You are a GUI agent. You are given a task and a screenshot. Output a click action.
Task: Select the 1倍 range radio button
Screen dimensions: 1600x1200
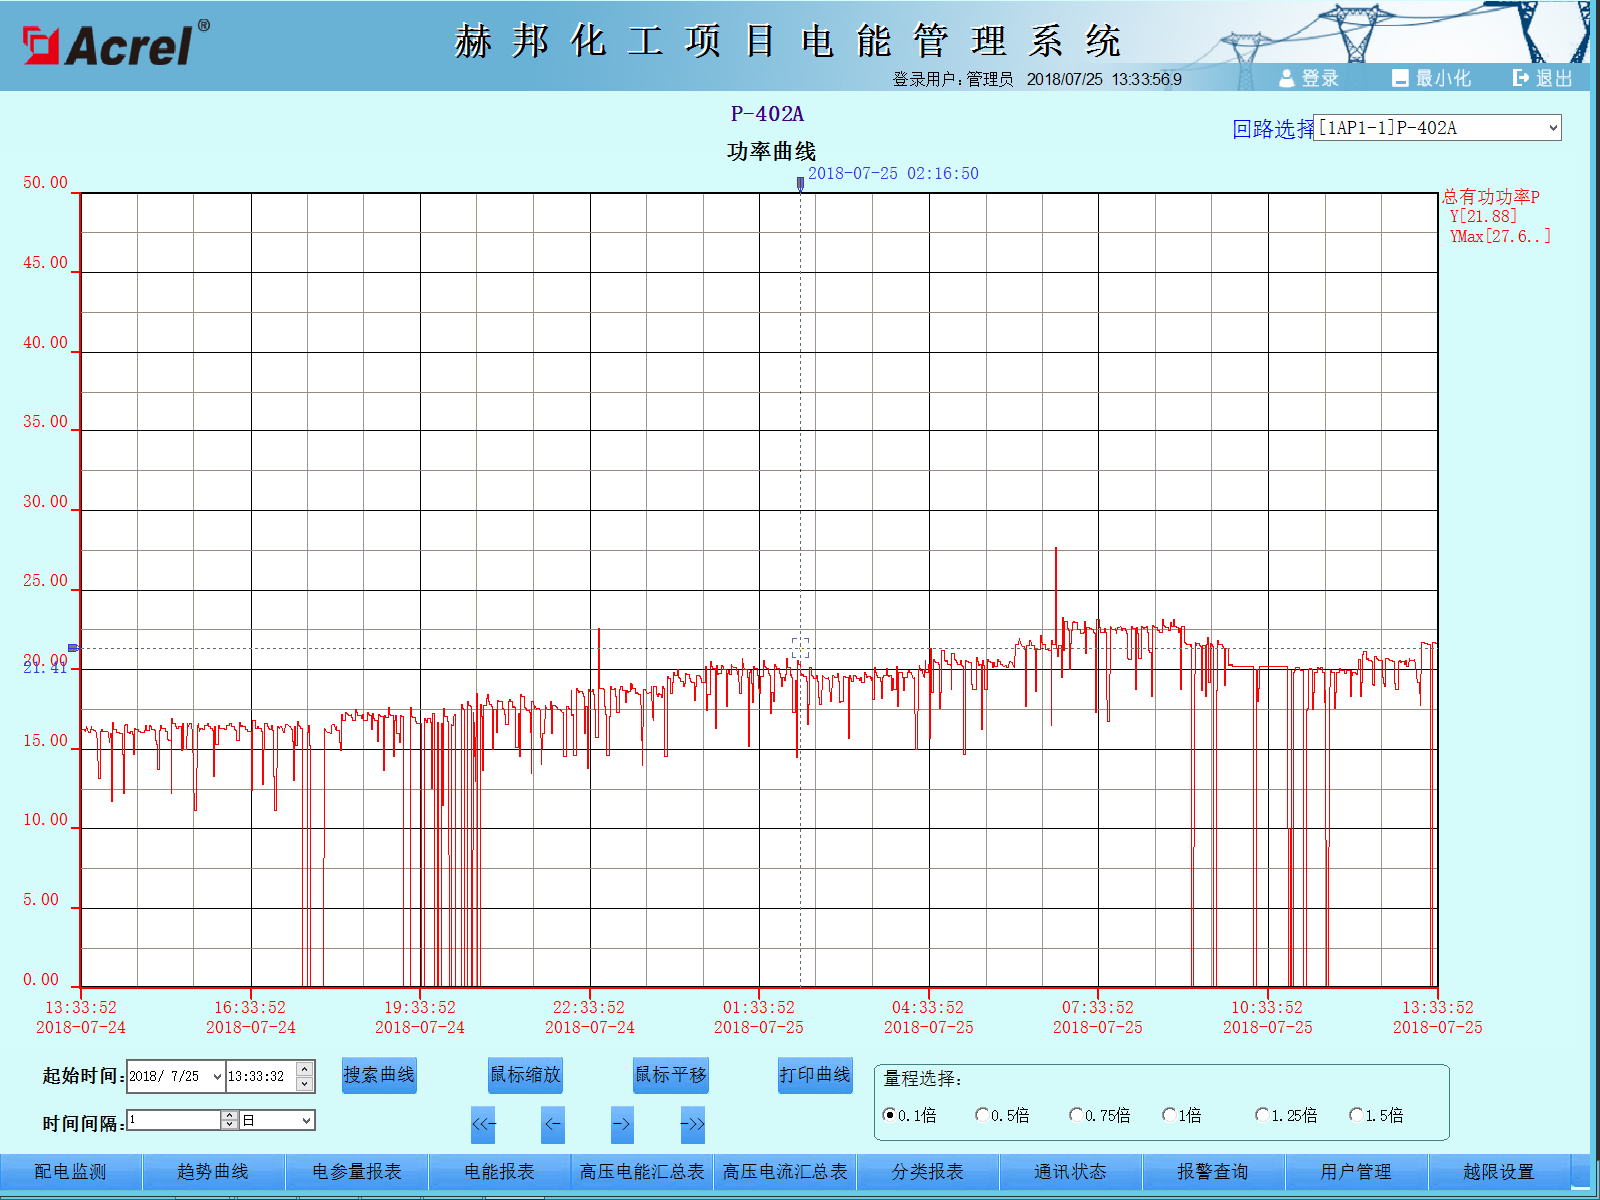point(1169,1115)
